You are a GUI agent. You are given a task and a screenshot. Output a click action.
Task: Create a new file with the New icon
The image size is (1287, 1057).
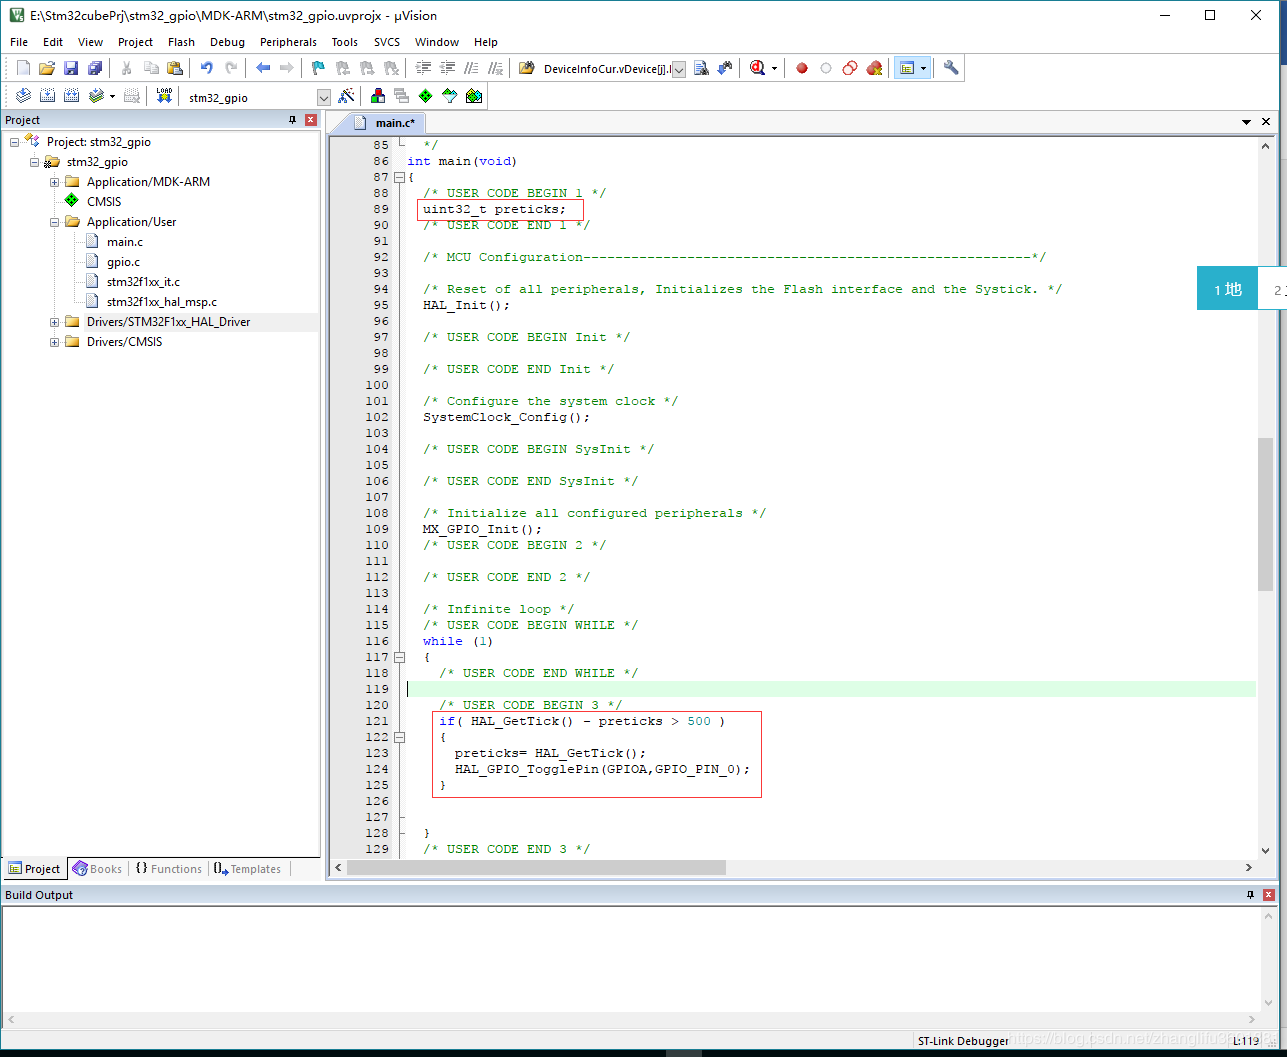[23, 68]
